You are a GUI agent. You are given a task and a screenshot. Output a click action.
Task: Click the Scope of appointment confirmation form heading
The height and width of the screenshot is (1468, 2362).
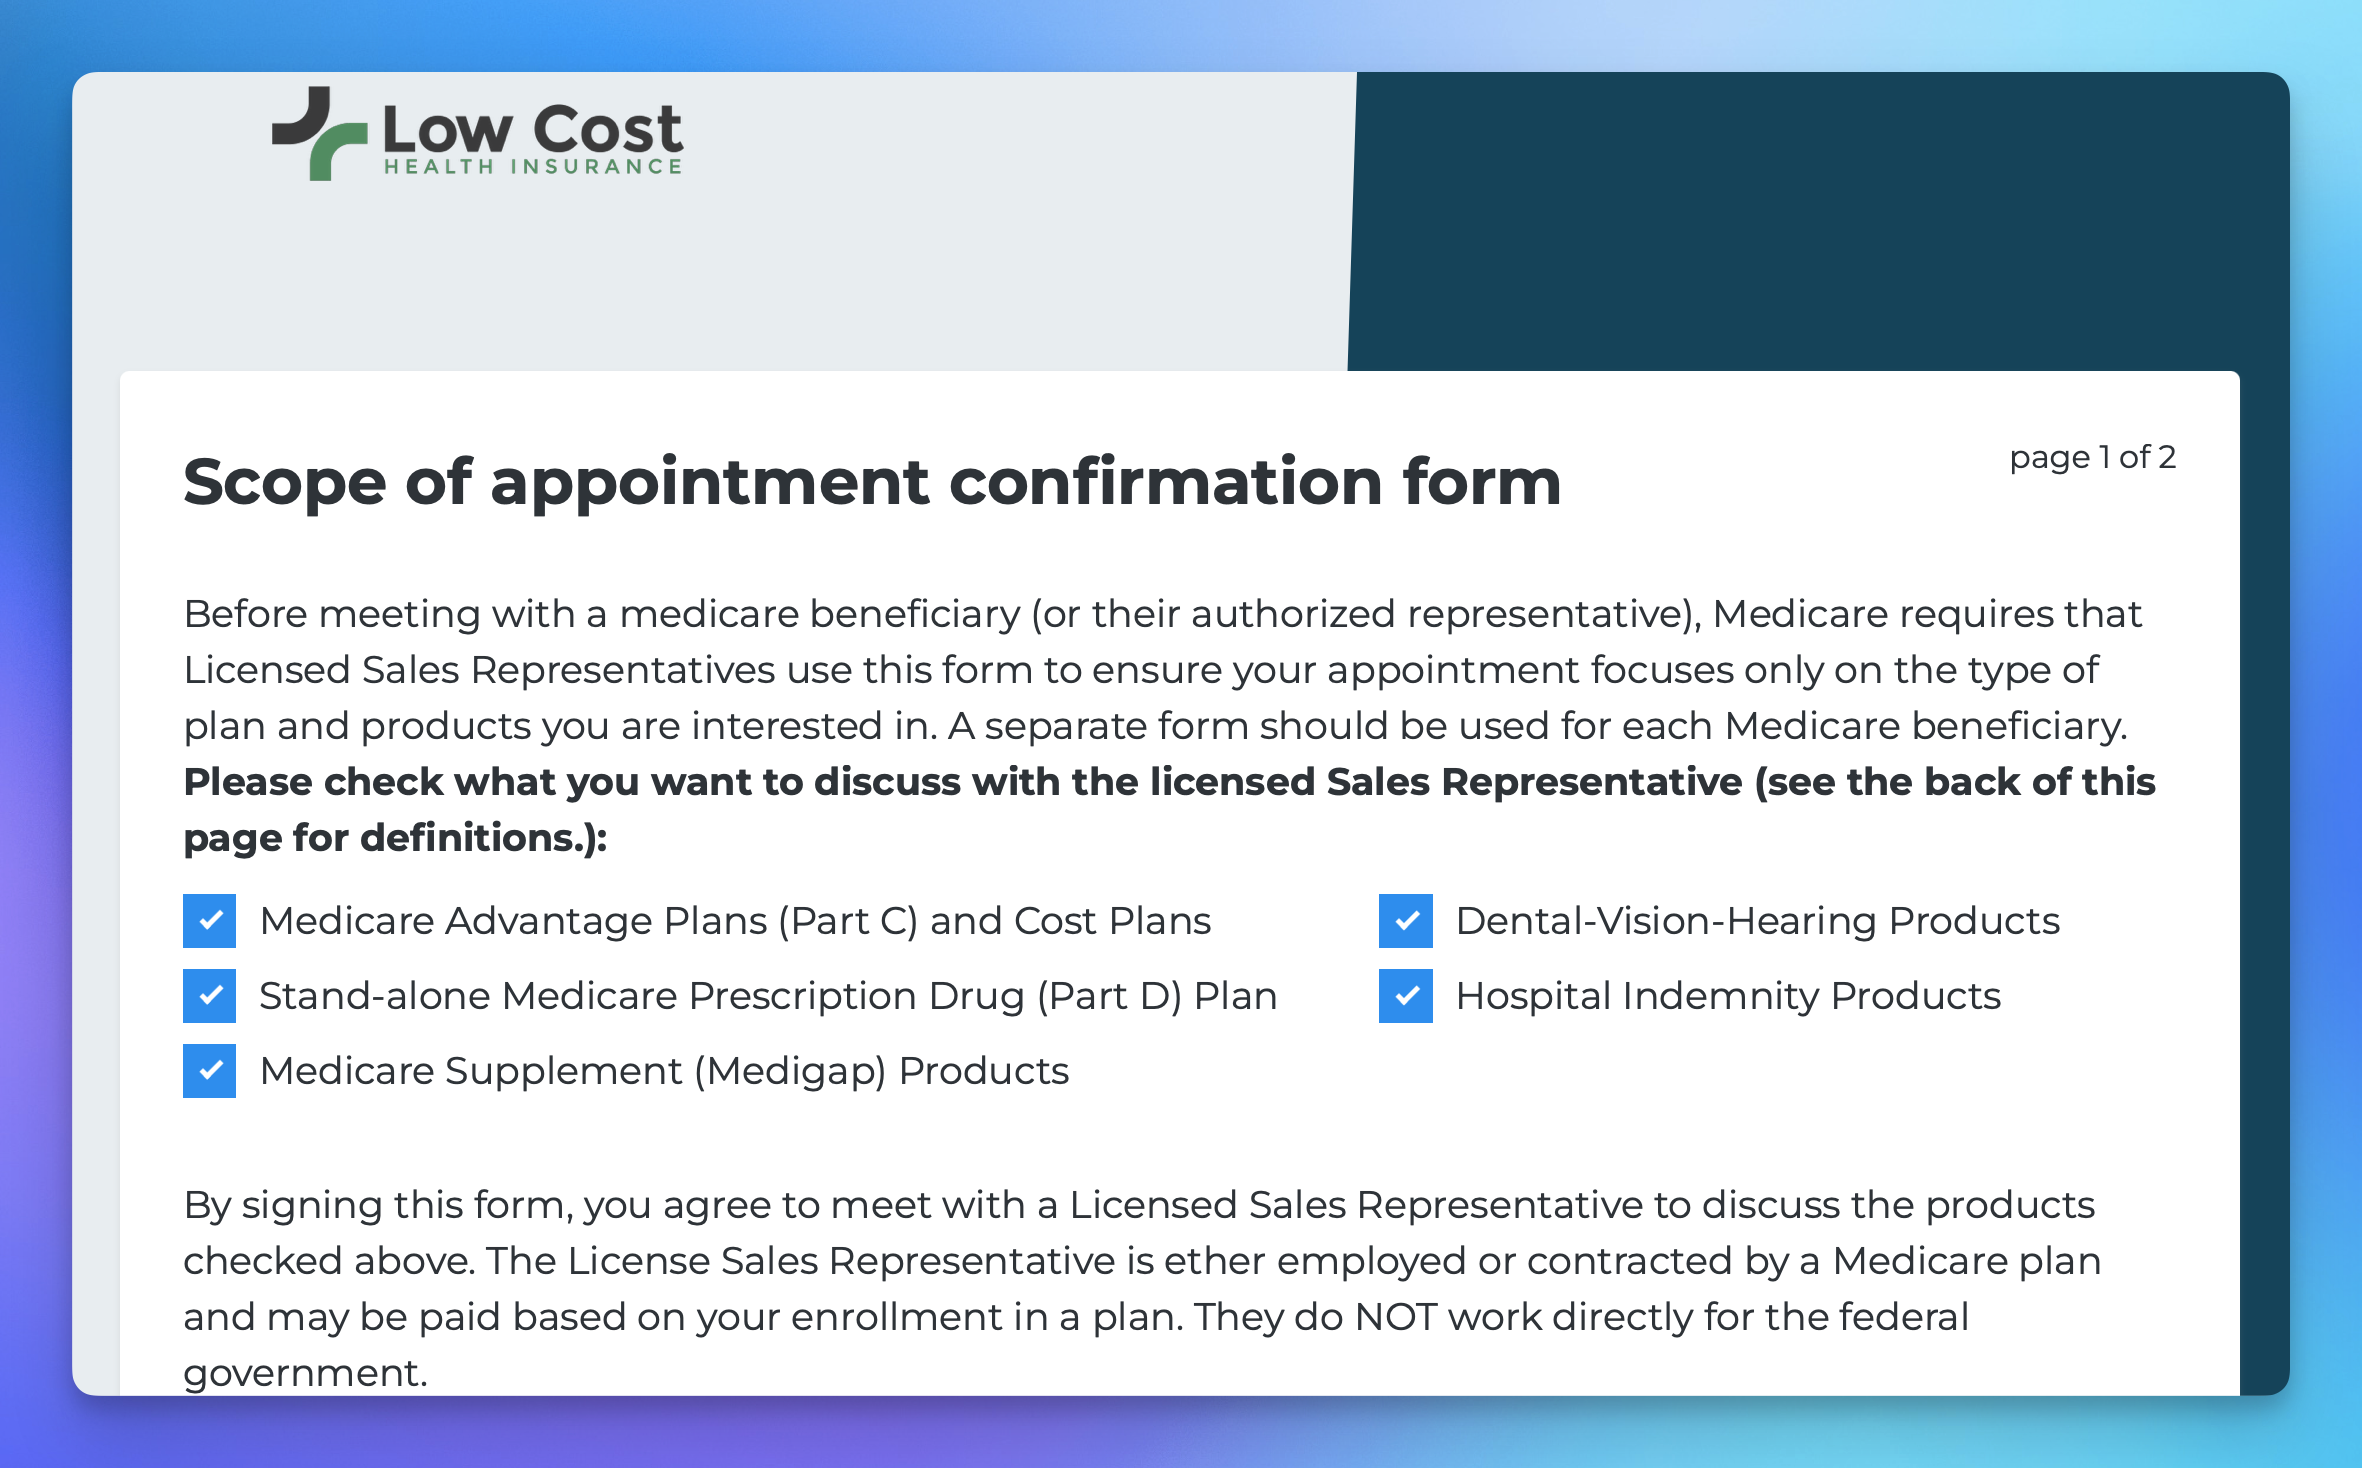tap(872, 483)
